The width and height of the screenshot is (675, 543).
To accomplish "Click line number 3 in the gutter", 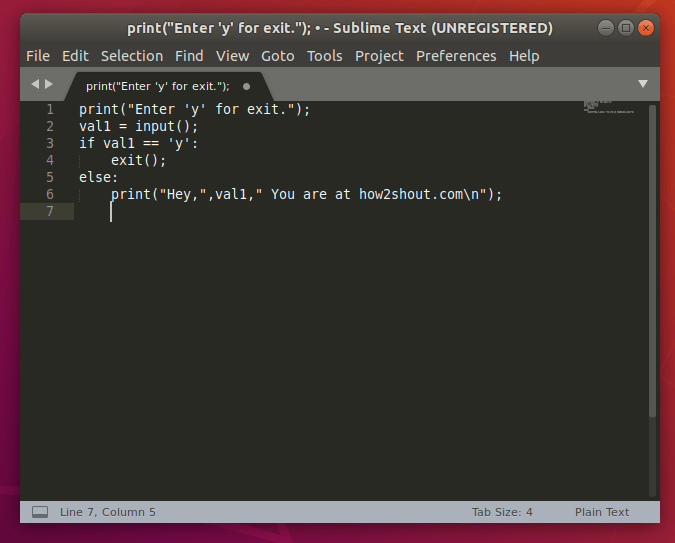I will coord(50,143).
